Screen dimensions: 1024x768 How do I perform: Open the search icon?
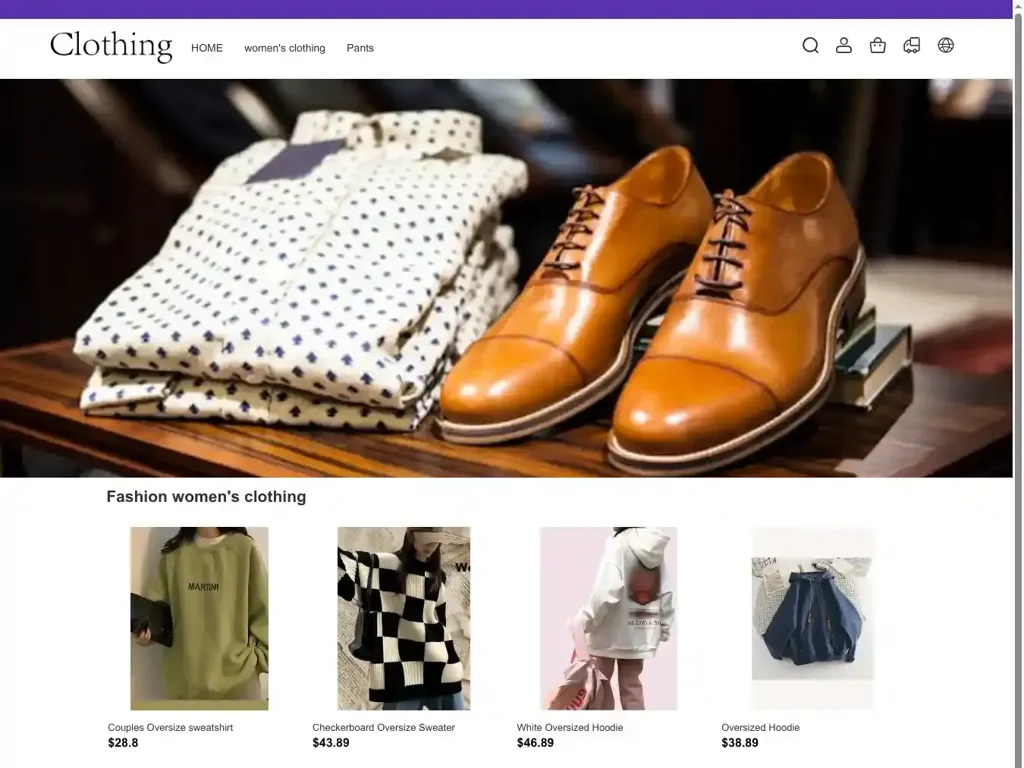[x=810, y=45]
